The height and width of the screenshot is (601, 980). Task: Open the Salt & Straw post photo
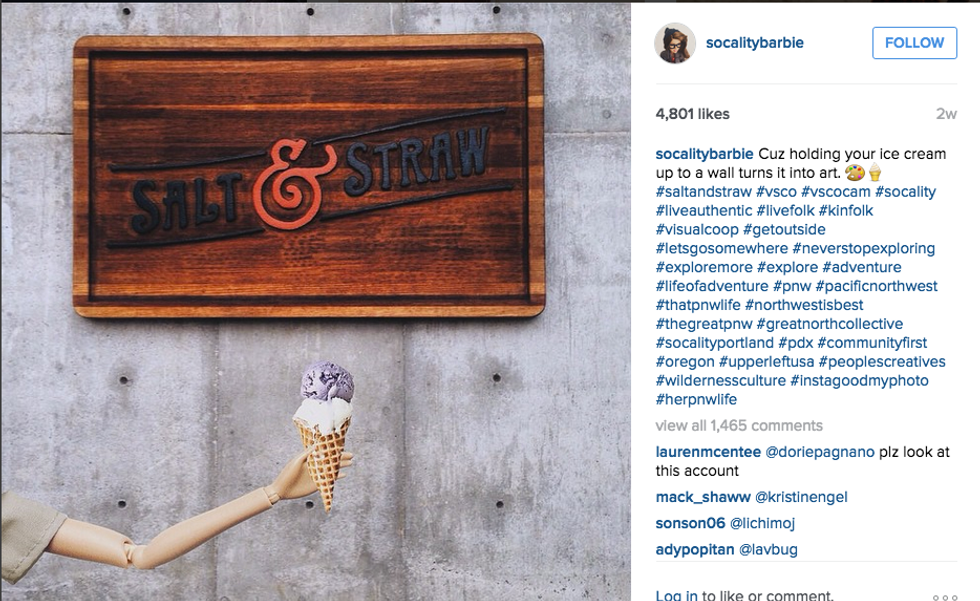316,302
